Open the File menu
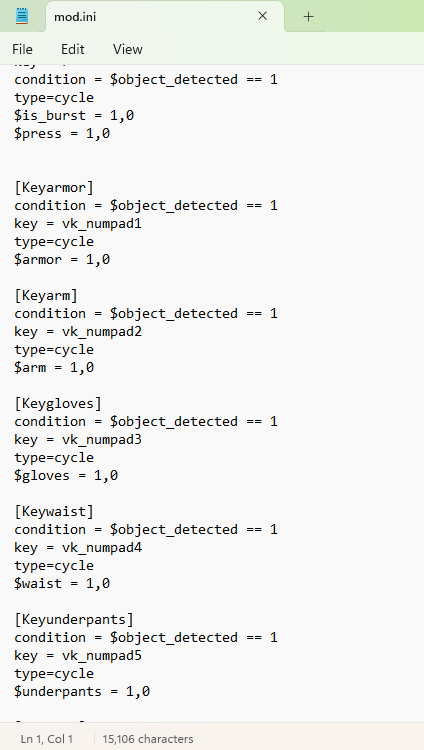The height and width of the screenshot is (750, 424). [x=22, y=49]
